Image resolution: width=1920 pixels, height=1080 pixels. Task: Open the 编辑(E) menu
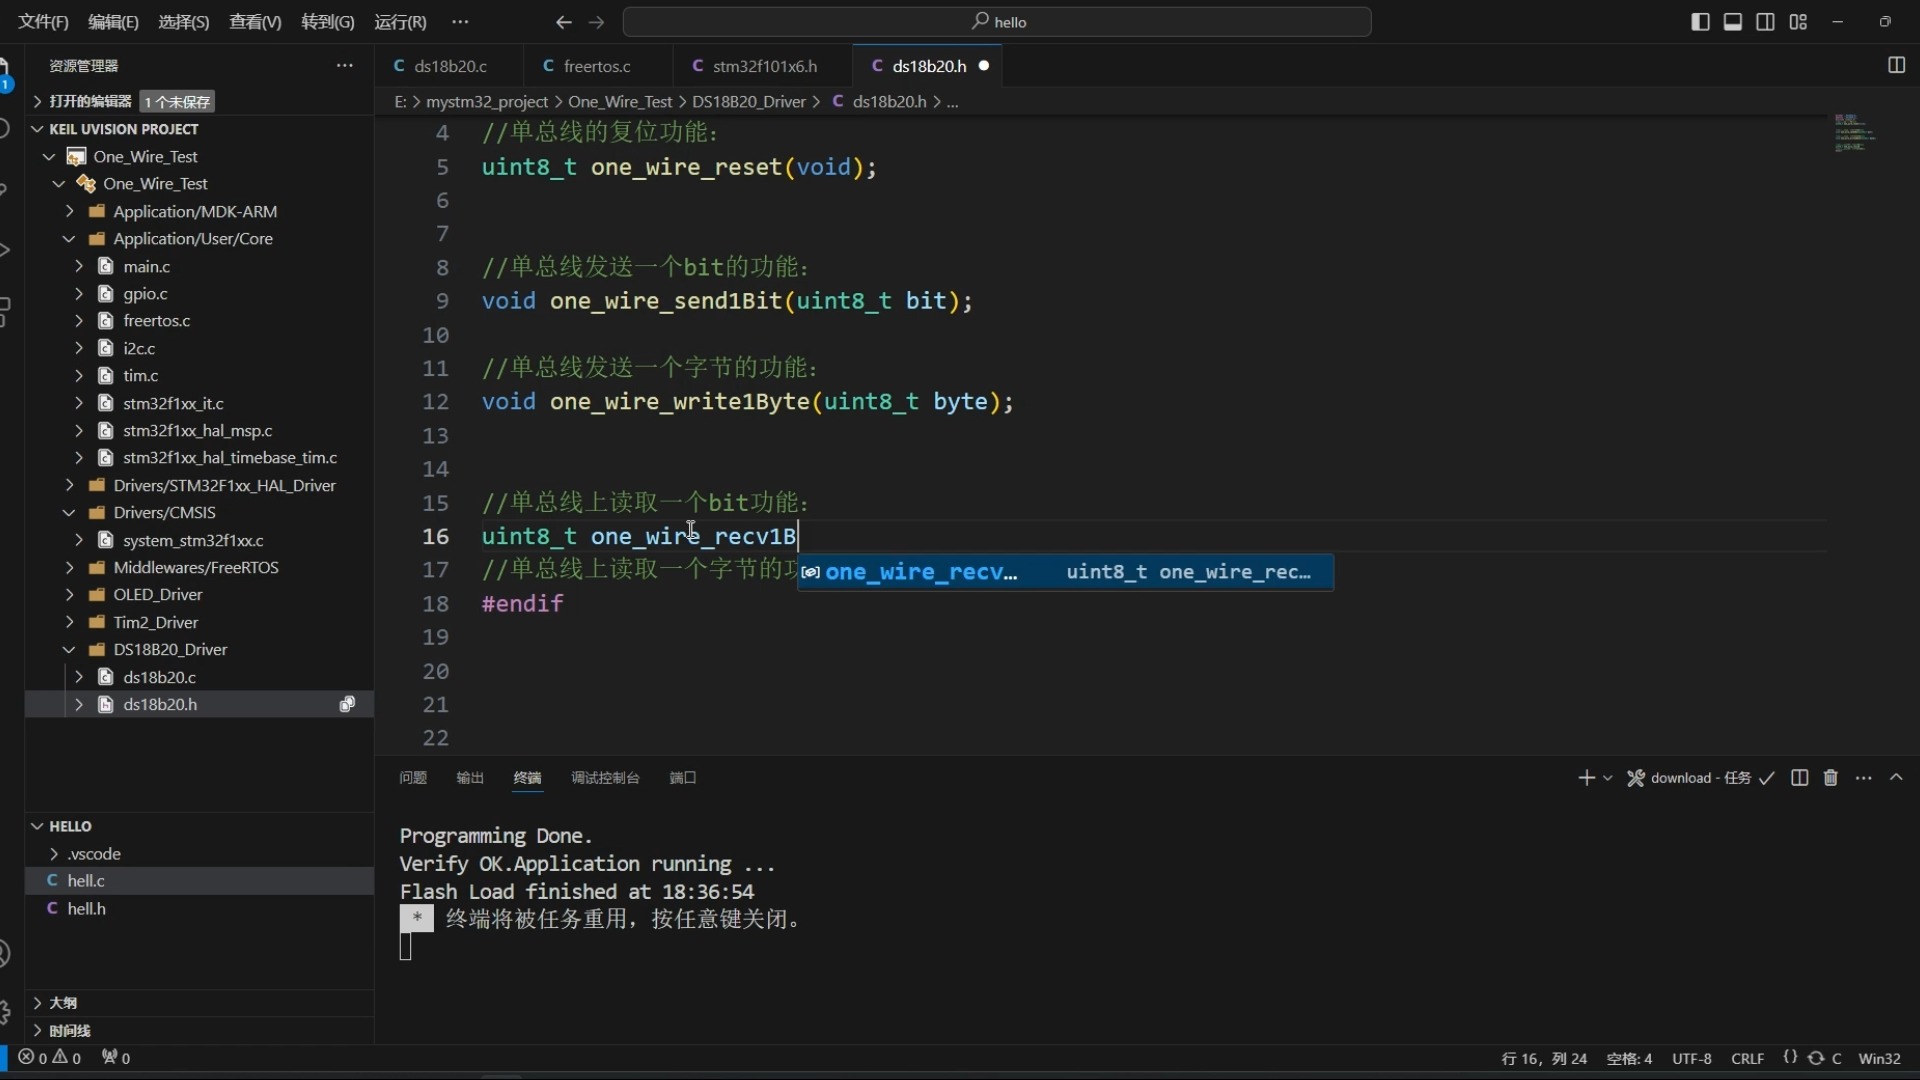point(113,22)
